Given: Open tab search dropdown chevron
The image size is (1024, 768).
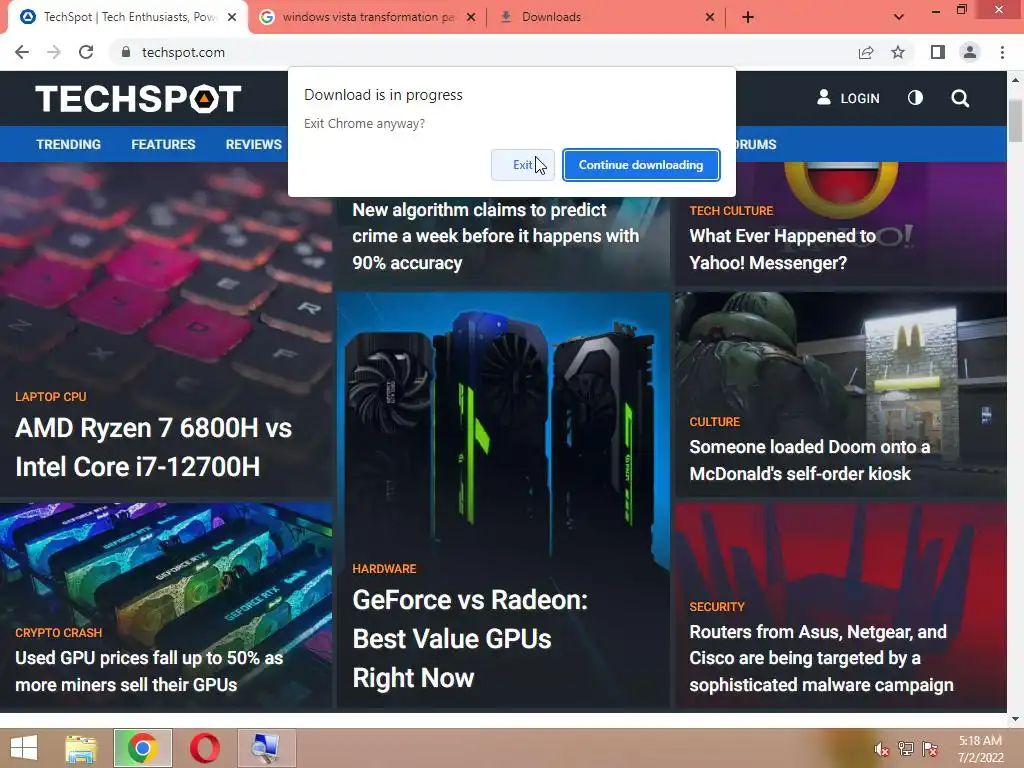Looking at the screenshot, I should [899, 17].
